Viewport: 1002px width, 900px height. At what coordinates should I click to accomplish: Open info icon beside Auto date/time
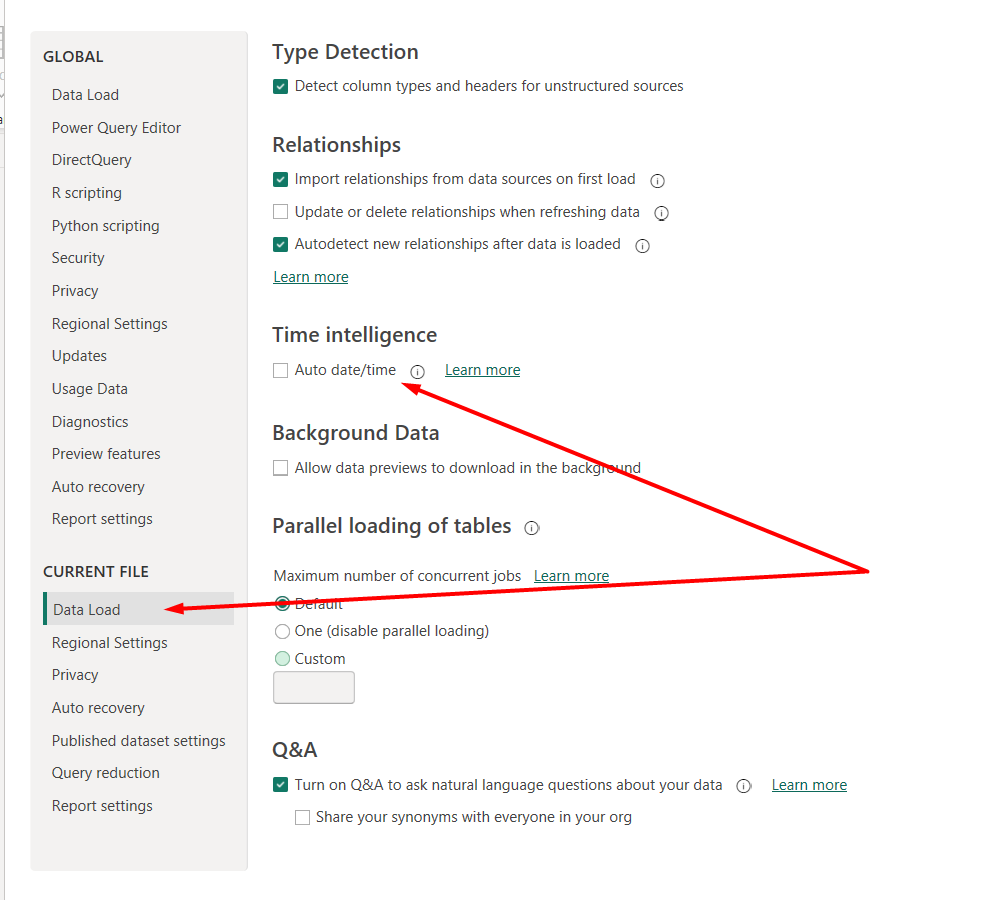[x=417, y=371]
